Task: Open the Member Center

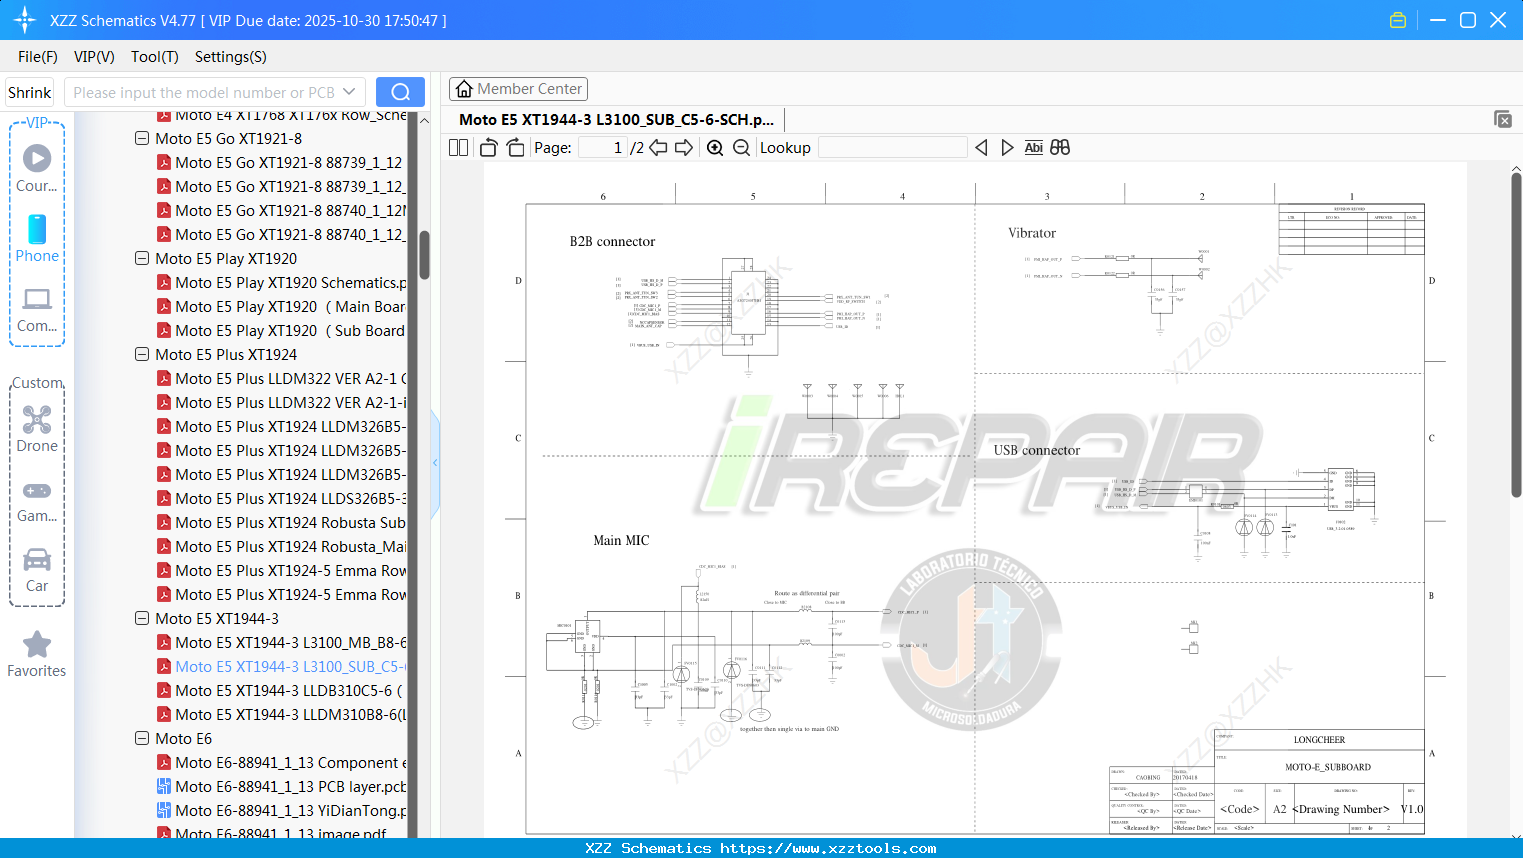Action: coord(518,88)
